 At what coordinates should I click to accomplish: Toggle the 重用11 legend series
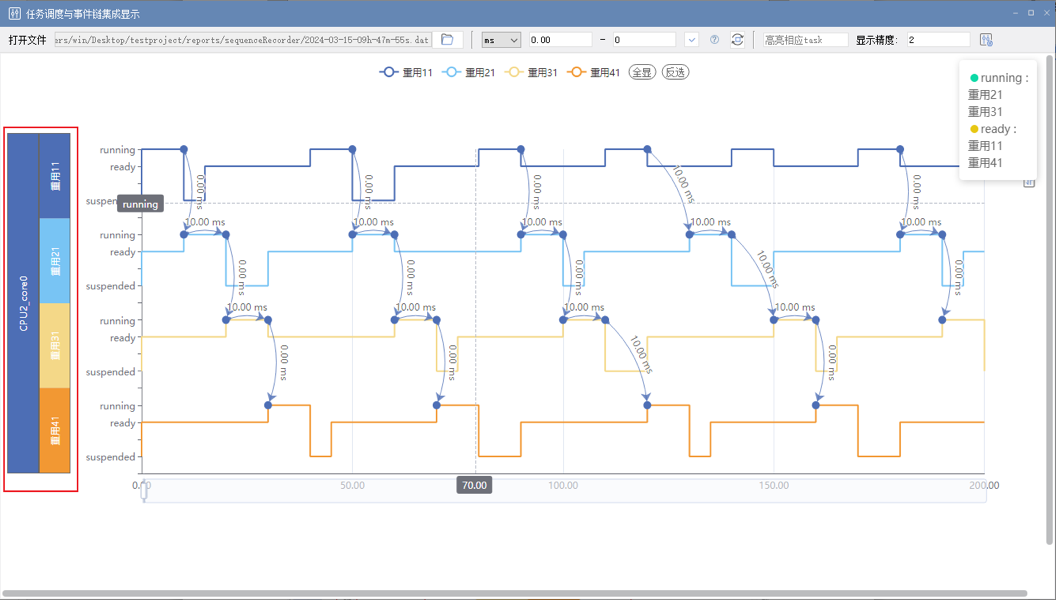click(406, 72)
